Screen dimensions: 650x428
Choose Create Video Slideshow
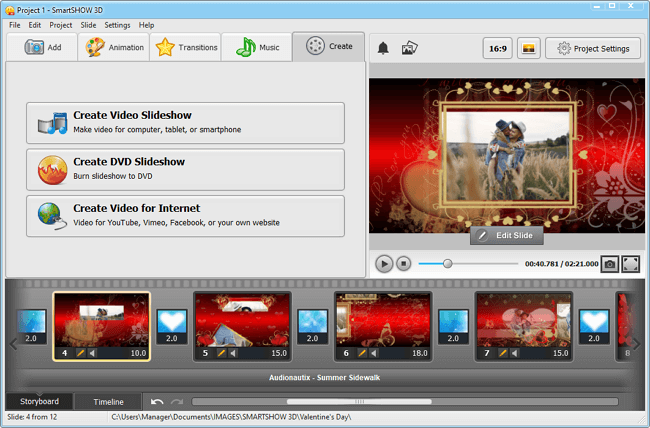(185, 123)
